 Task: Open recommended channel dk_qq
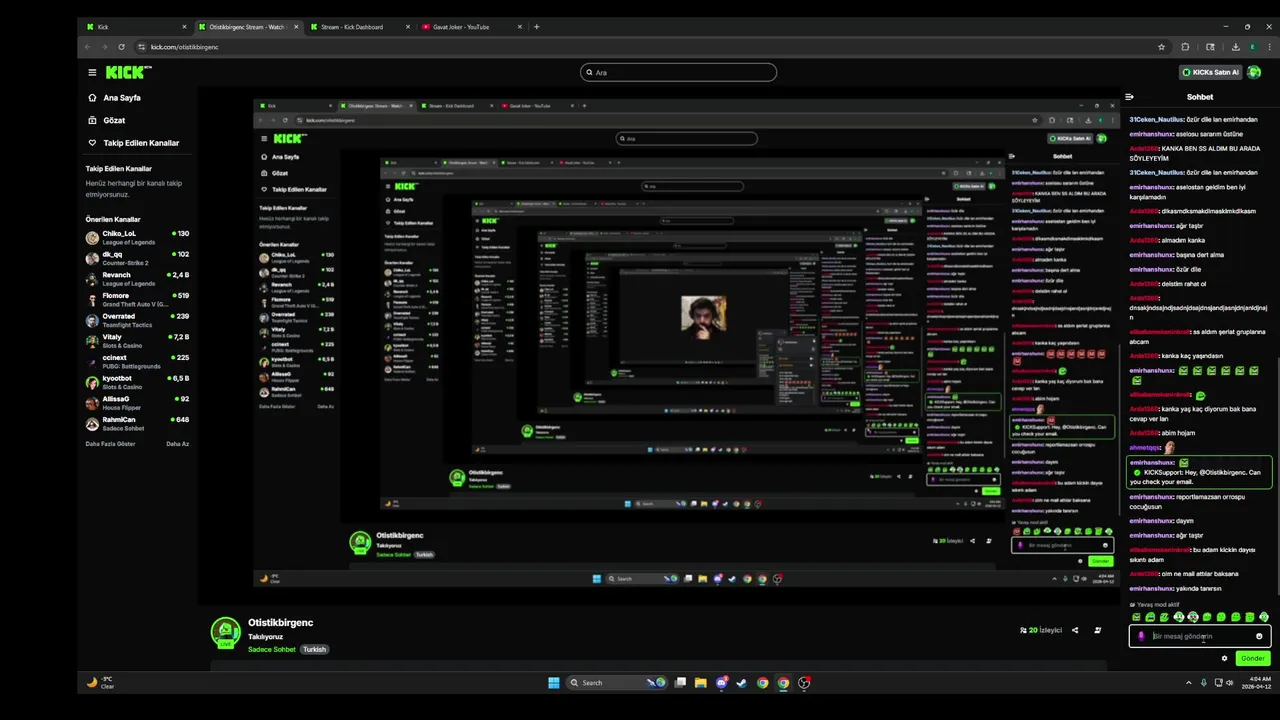click(x=138, y=259)
